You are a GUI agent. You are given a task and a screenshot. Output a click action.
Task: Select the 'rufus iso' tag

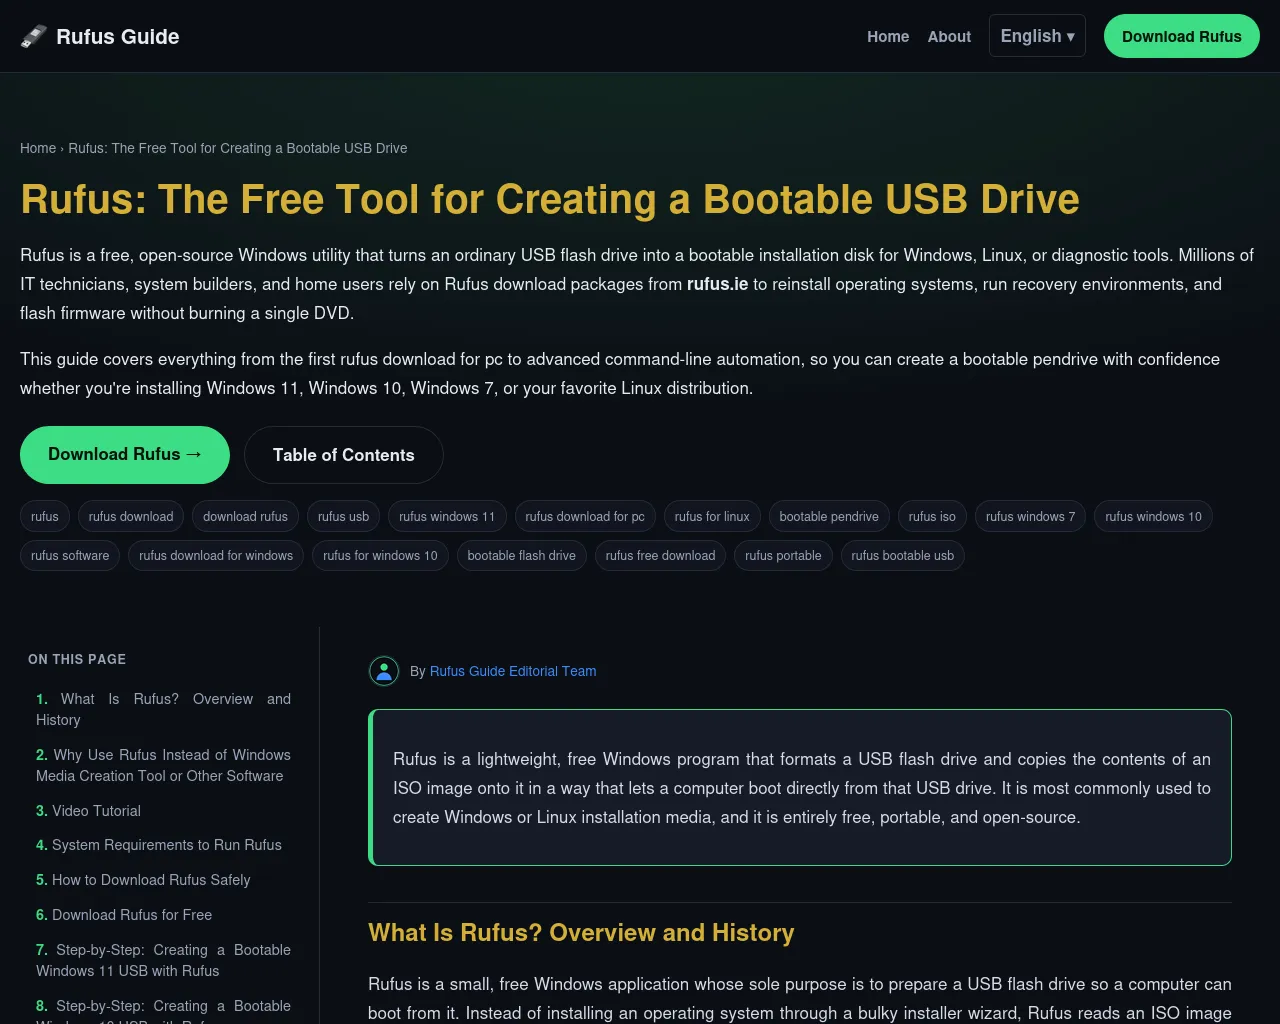pos(932,516)
